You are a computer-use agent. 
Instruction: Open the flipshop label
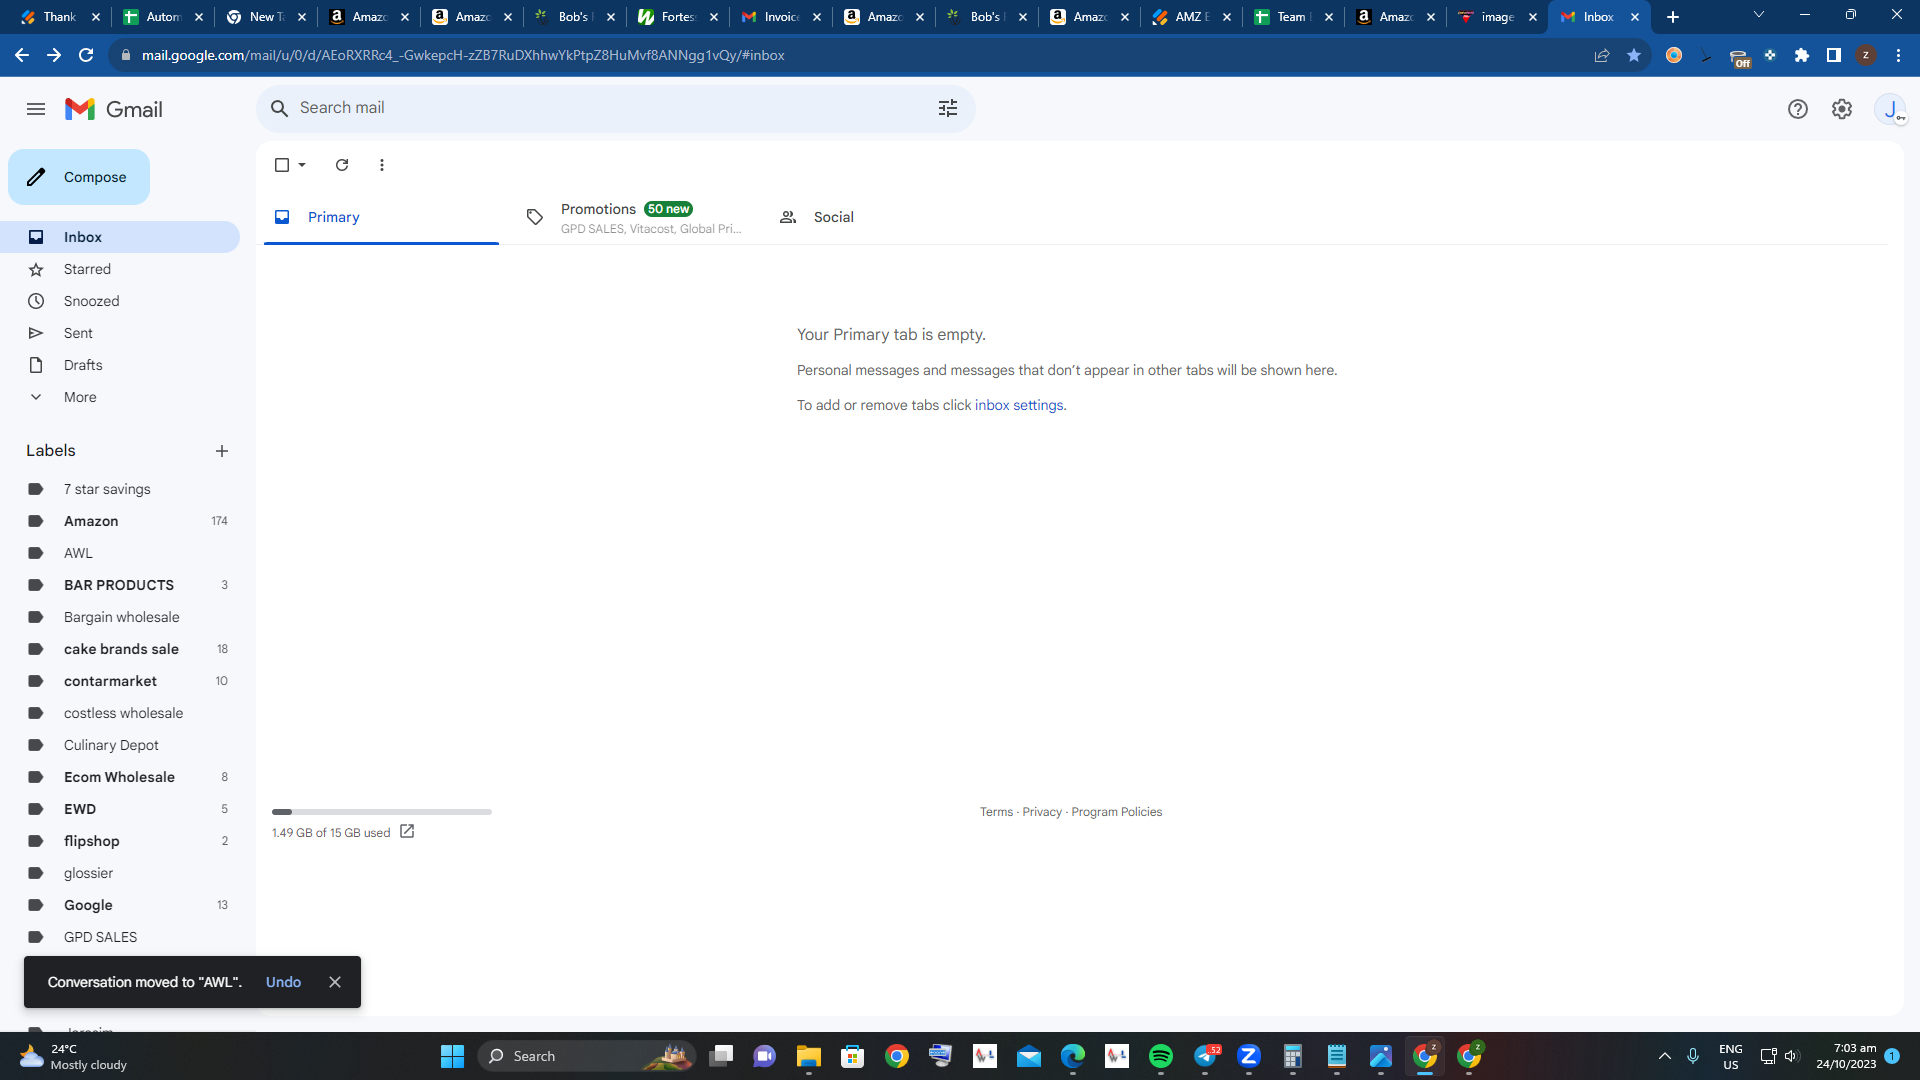click(120, 841)
